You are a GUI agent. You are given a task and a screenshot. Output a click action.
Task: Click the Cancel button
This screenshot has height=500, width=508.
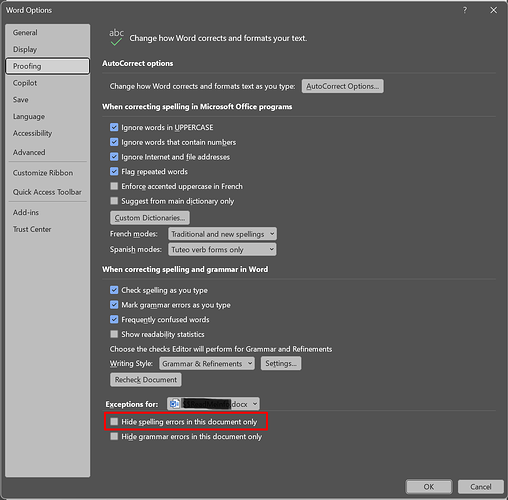click(481, 487)
